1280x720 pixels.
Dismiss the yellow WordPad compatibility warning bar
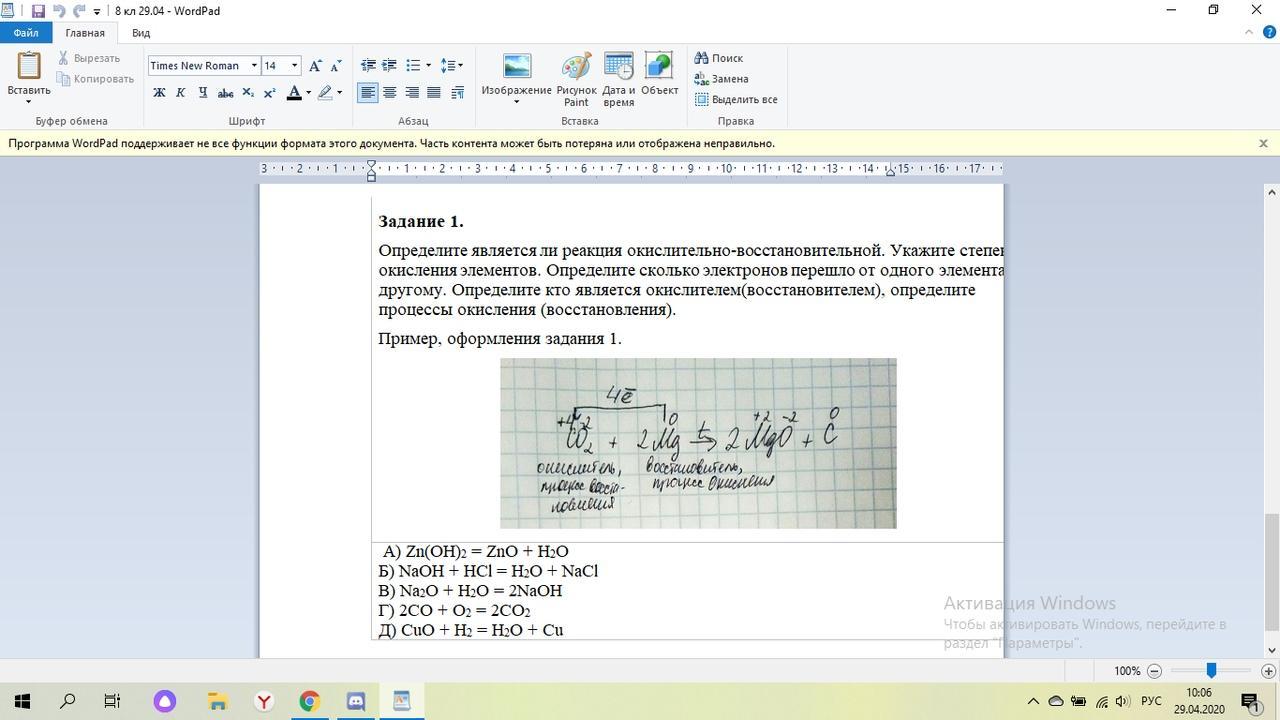tap(1263, 143)
